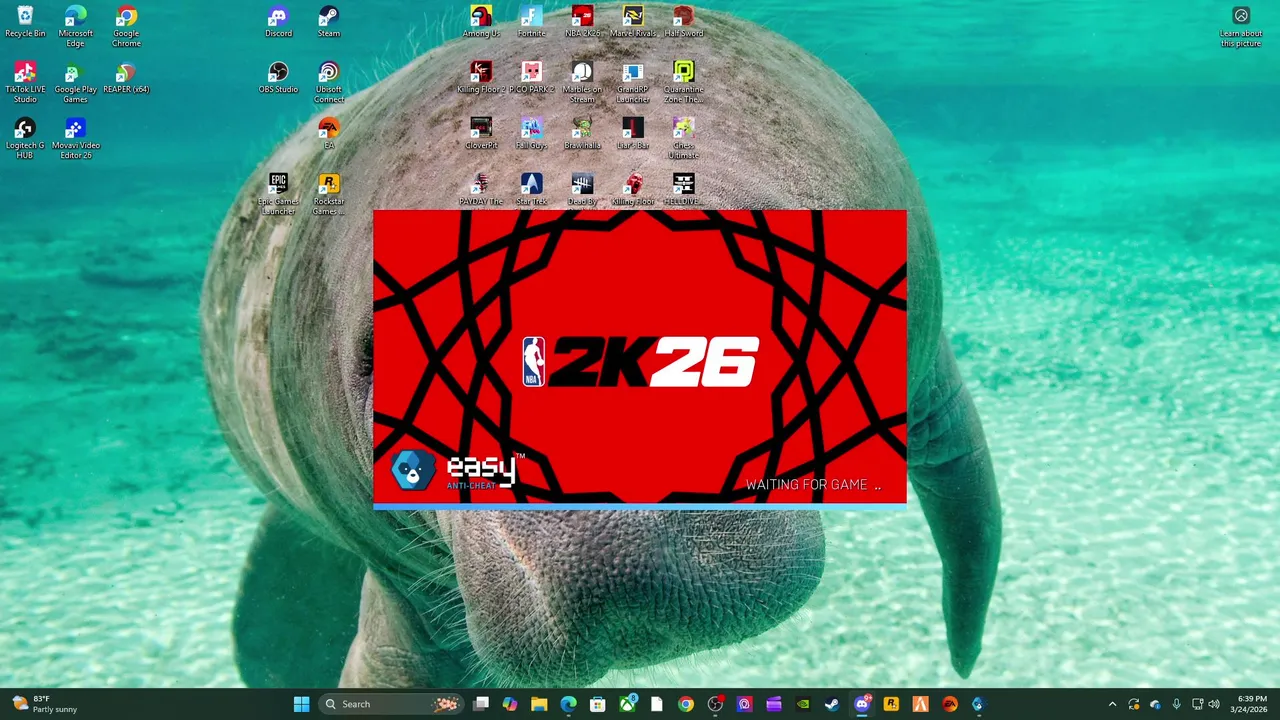Click the Ubisoft Connect desktop icon
Image resolution: width=1280 pixels, height=720 pixels.
(329, 82)
